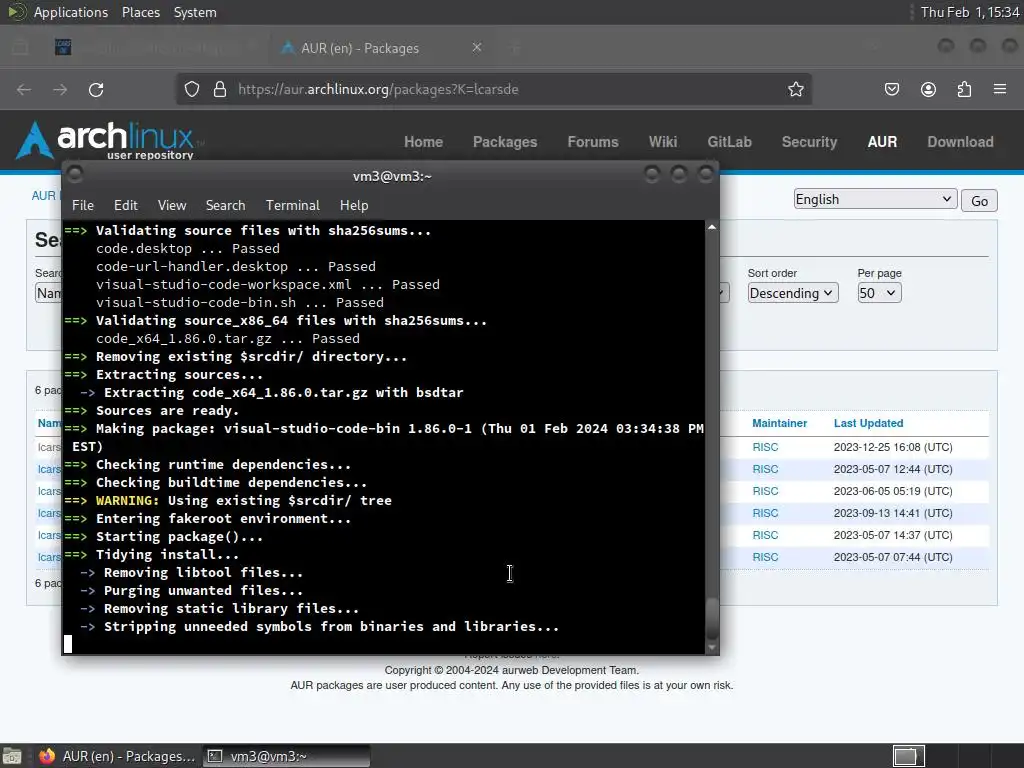Screen dimensions: 1024x768
Task: Click the workspace switcher in bottom panel
Action: pos(908,756)
